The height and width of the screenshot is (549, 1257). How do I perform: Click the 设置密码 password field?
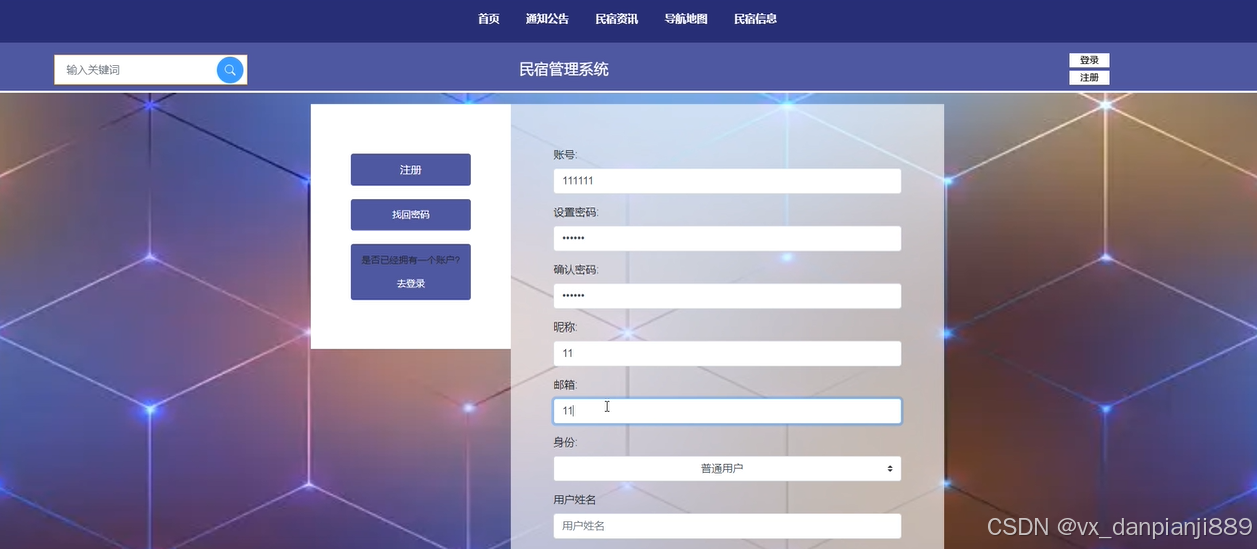tap(727, 238)
